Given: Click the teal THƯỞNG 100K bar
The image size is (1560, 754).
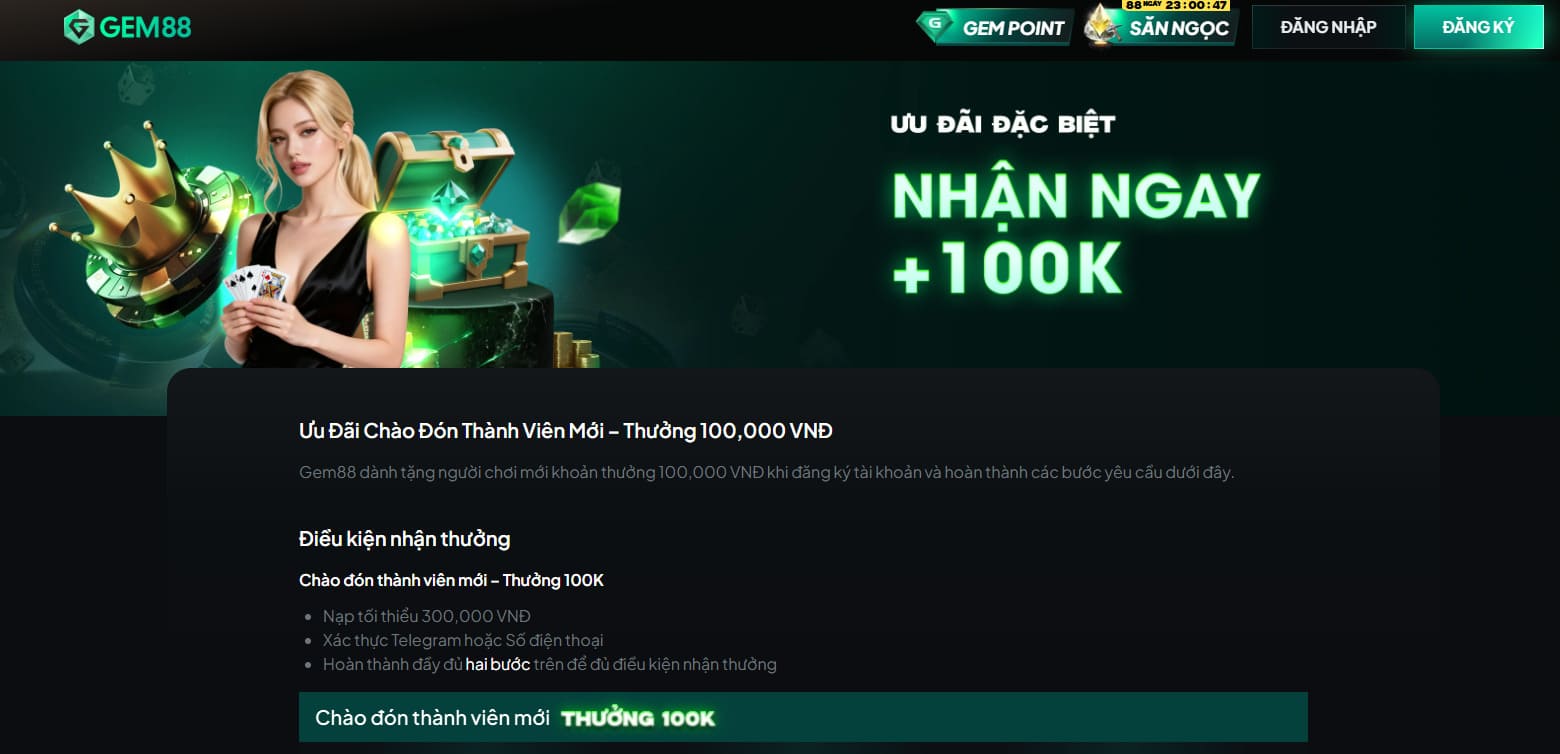Looking at the screenshot, I should [x=803, y=717].
